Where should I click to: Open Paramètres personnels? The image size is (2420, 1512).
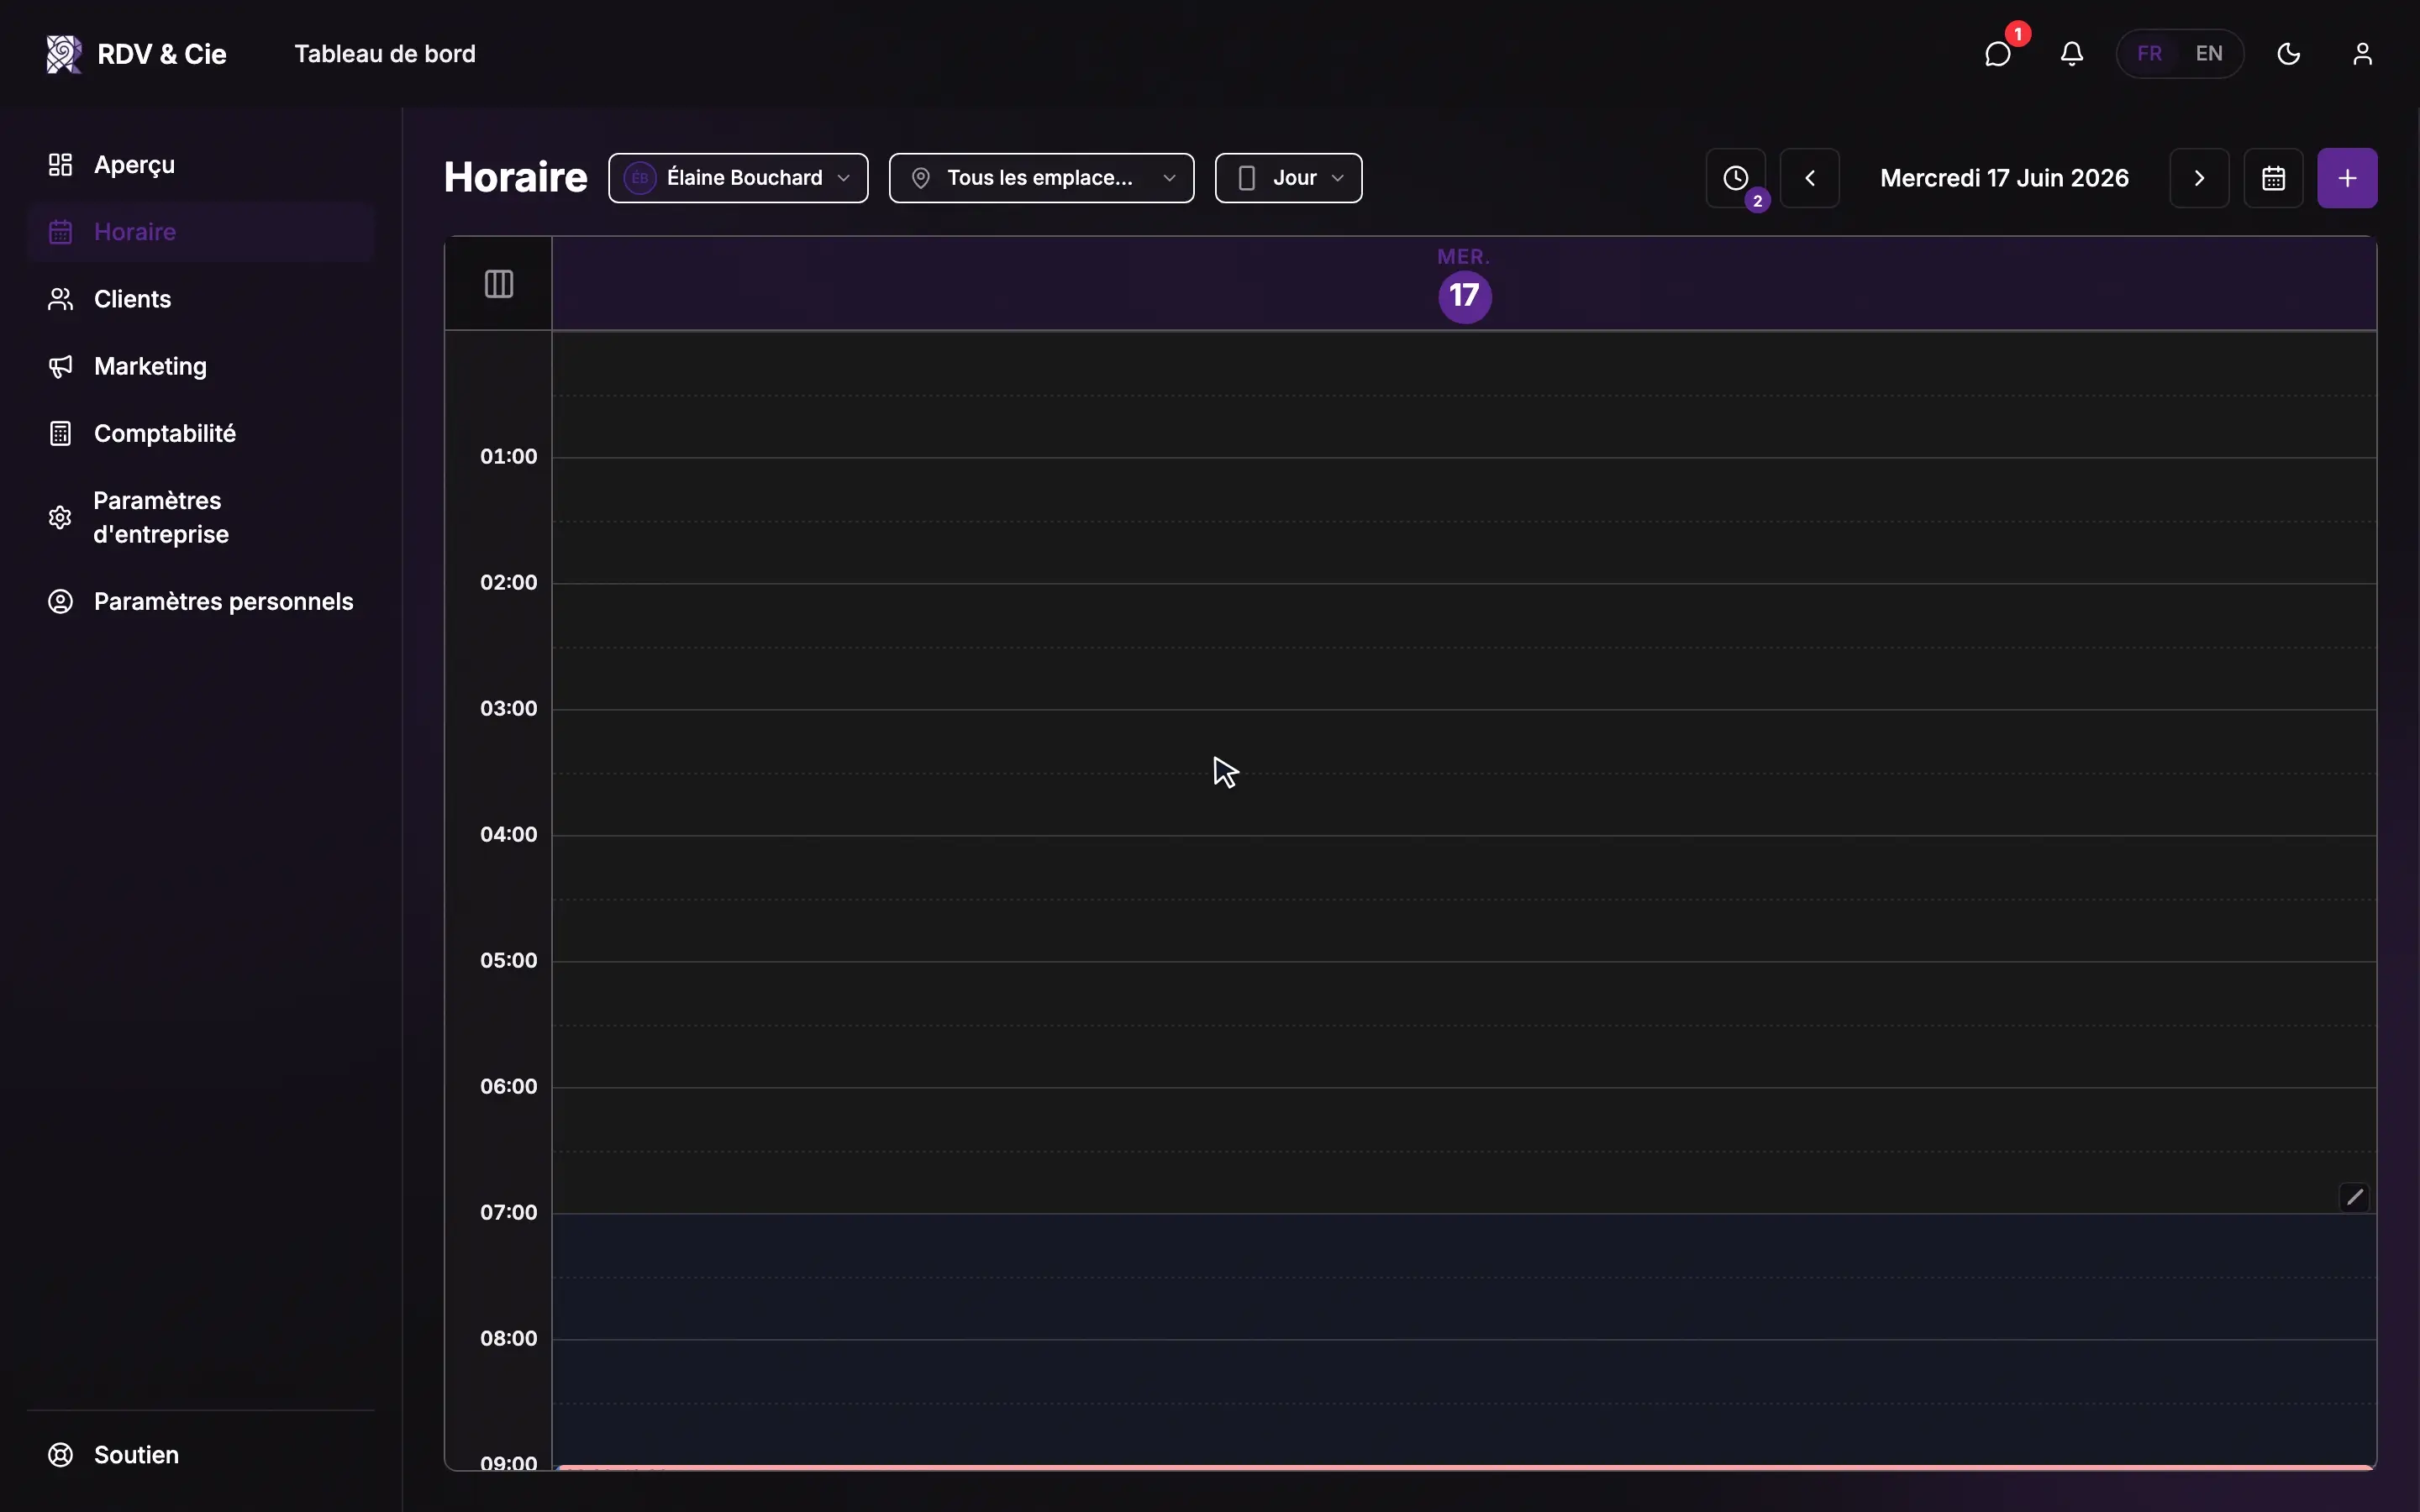click(x=200, y=601)
